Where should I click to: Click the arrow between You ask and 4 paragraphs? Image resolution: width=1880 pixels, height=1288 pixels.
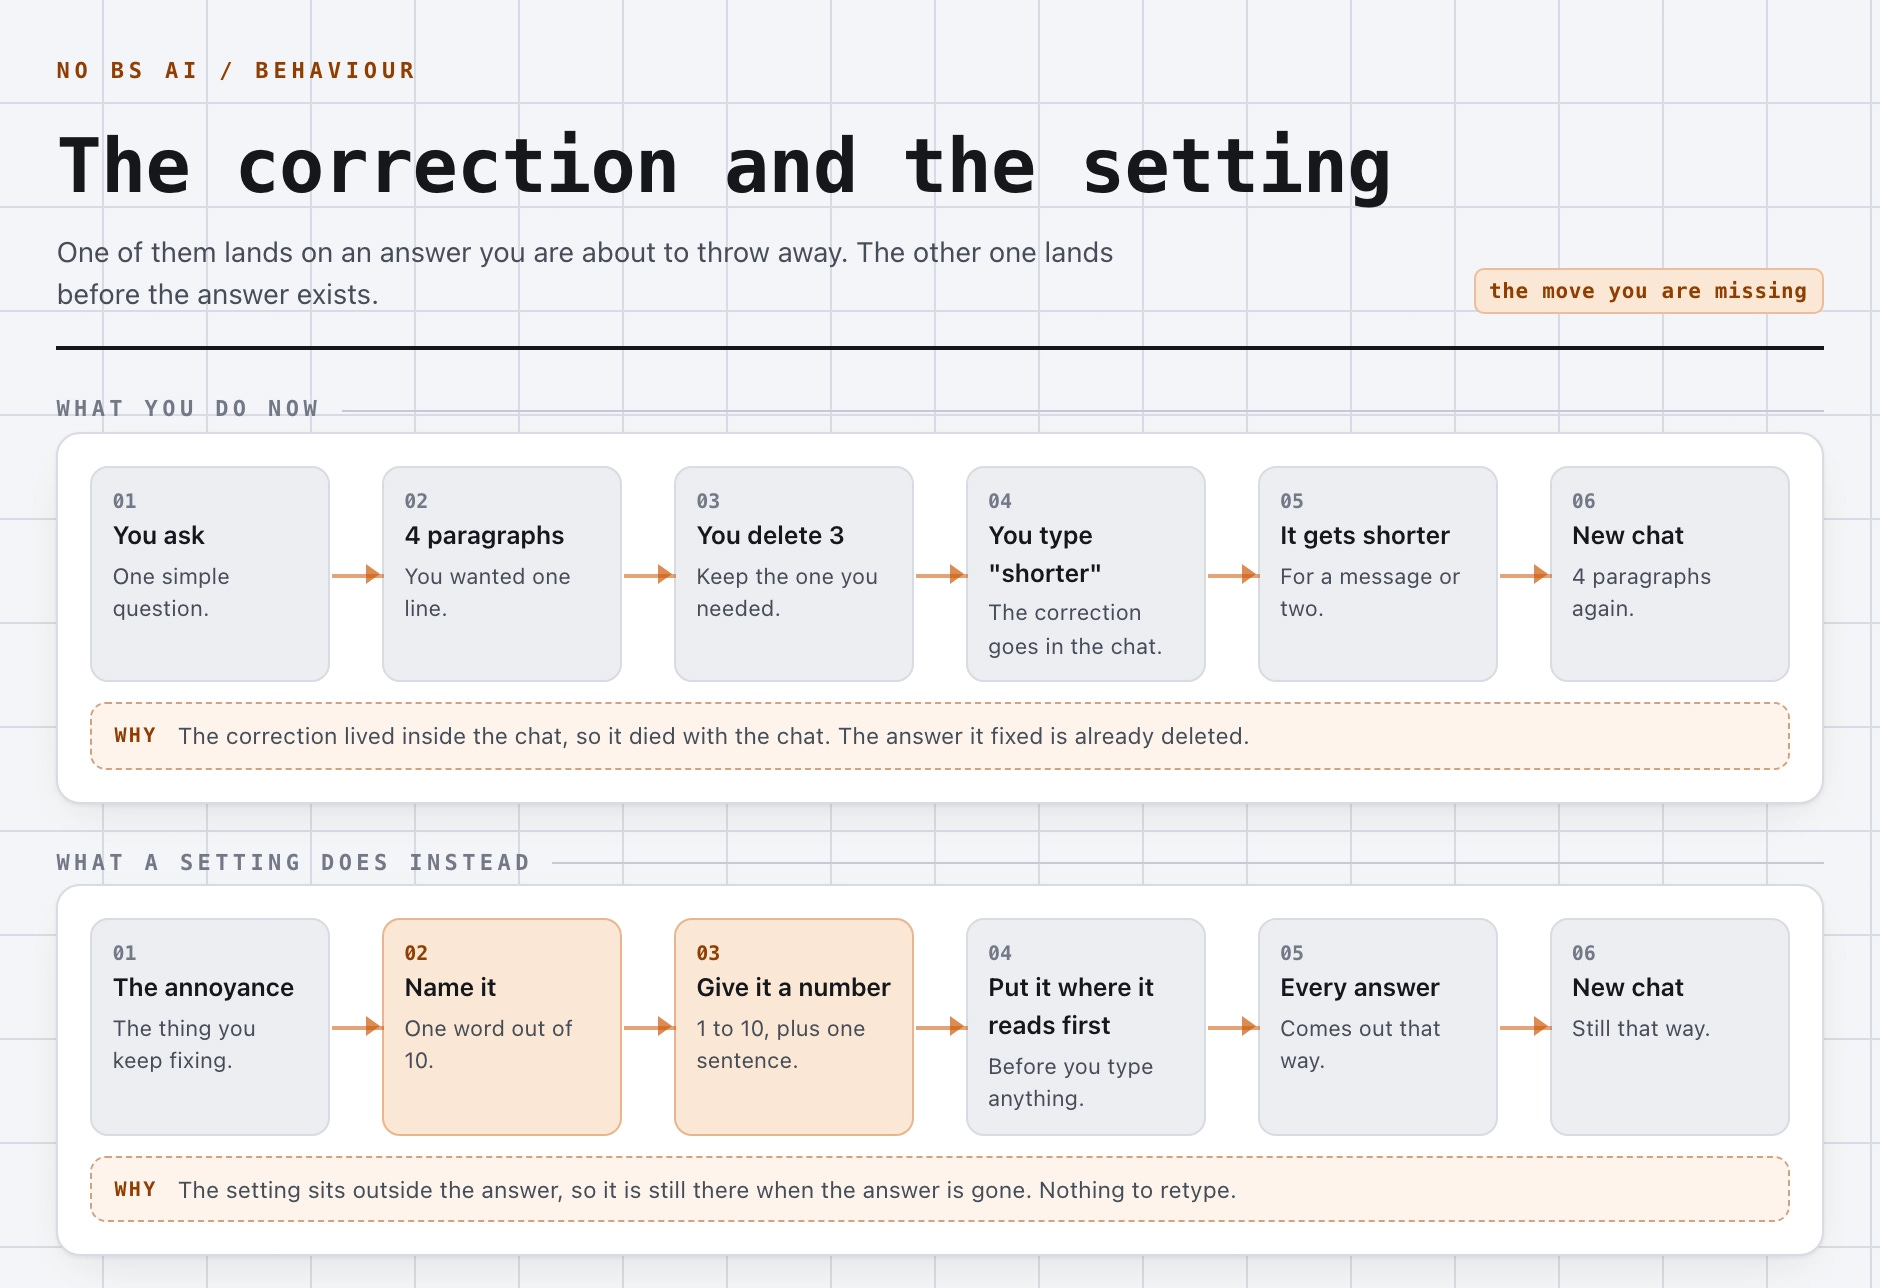coord(357,574)
